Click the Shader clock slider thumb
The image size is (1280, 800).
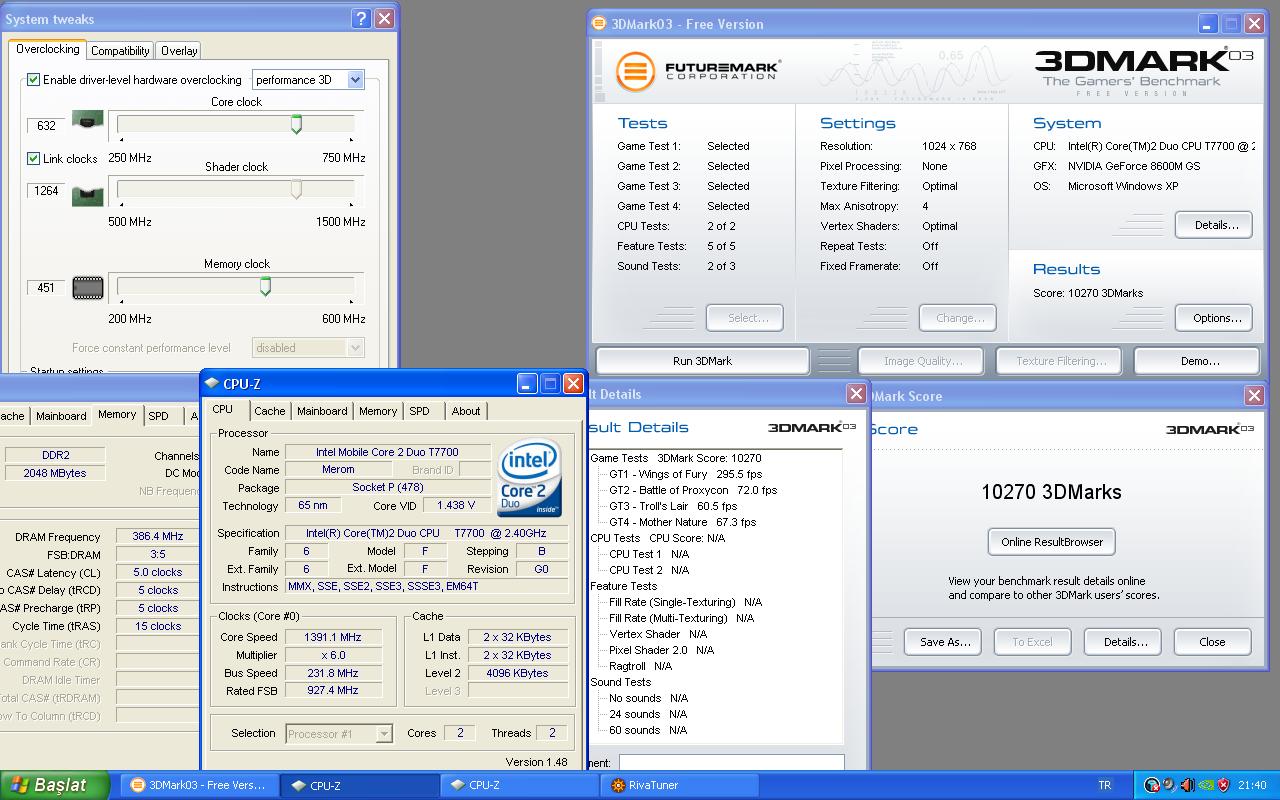[x=296, y=188]
